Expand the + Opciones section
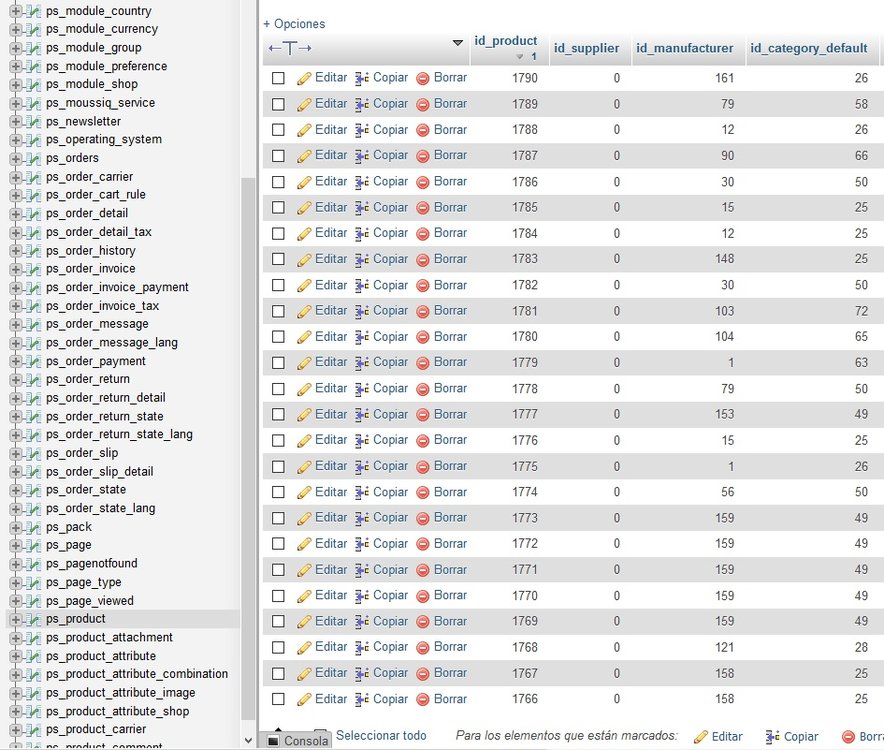This screenshot has height=750, width=884. point(294,24)
